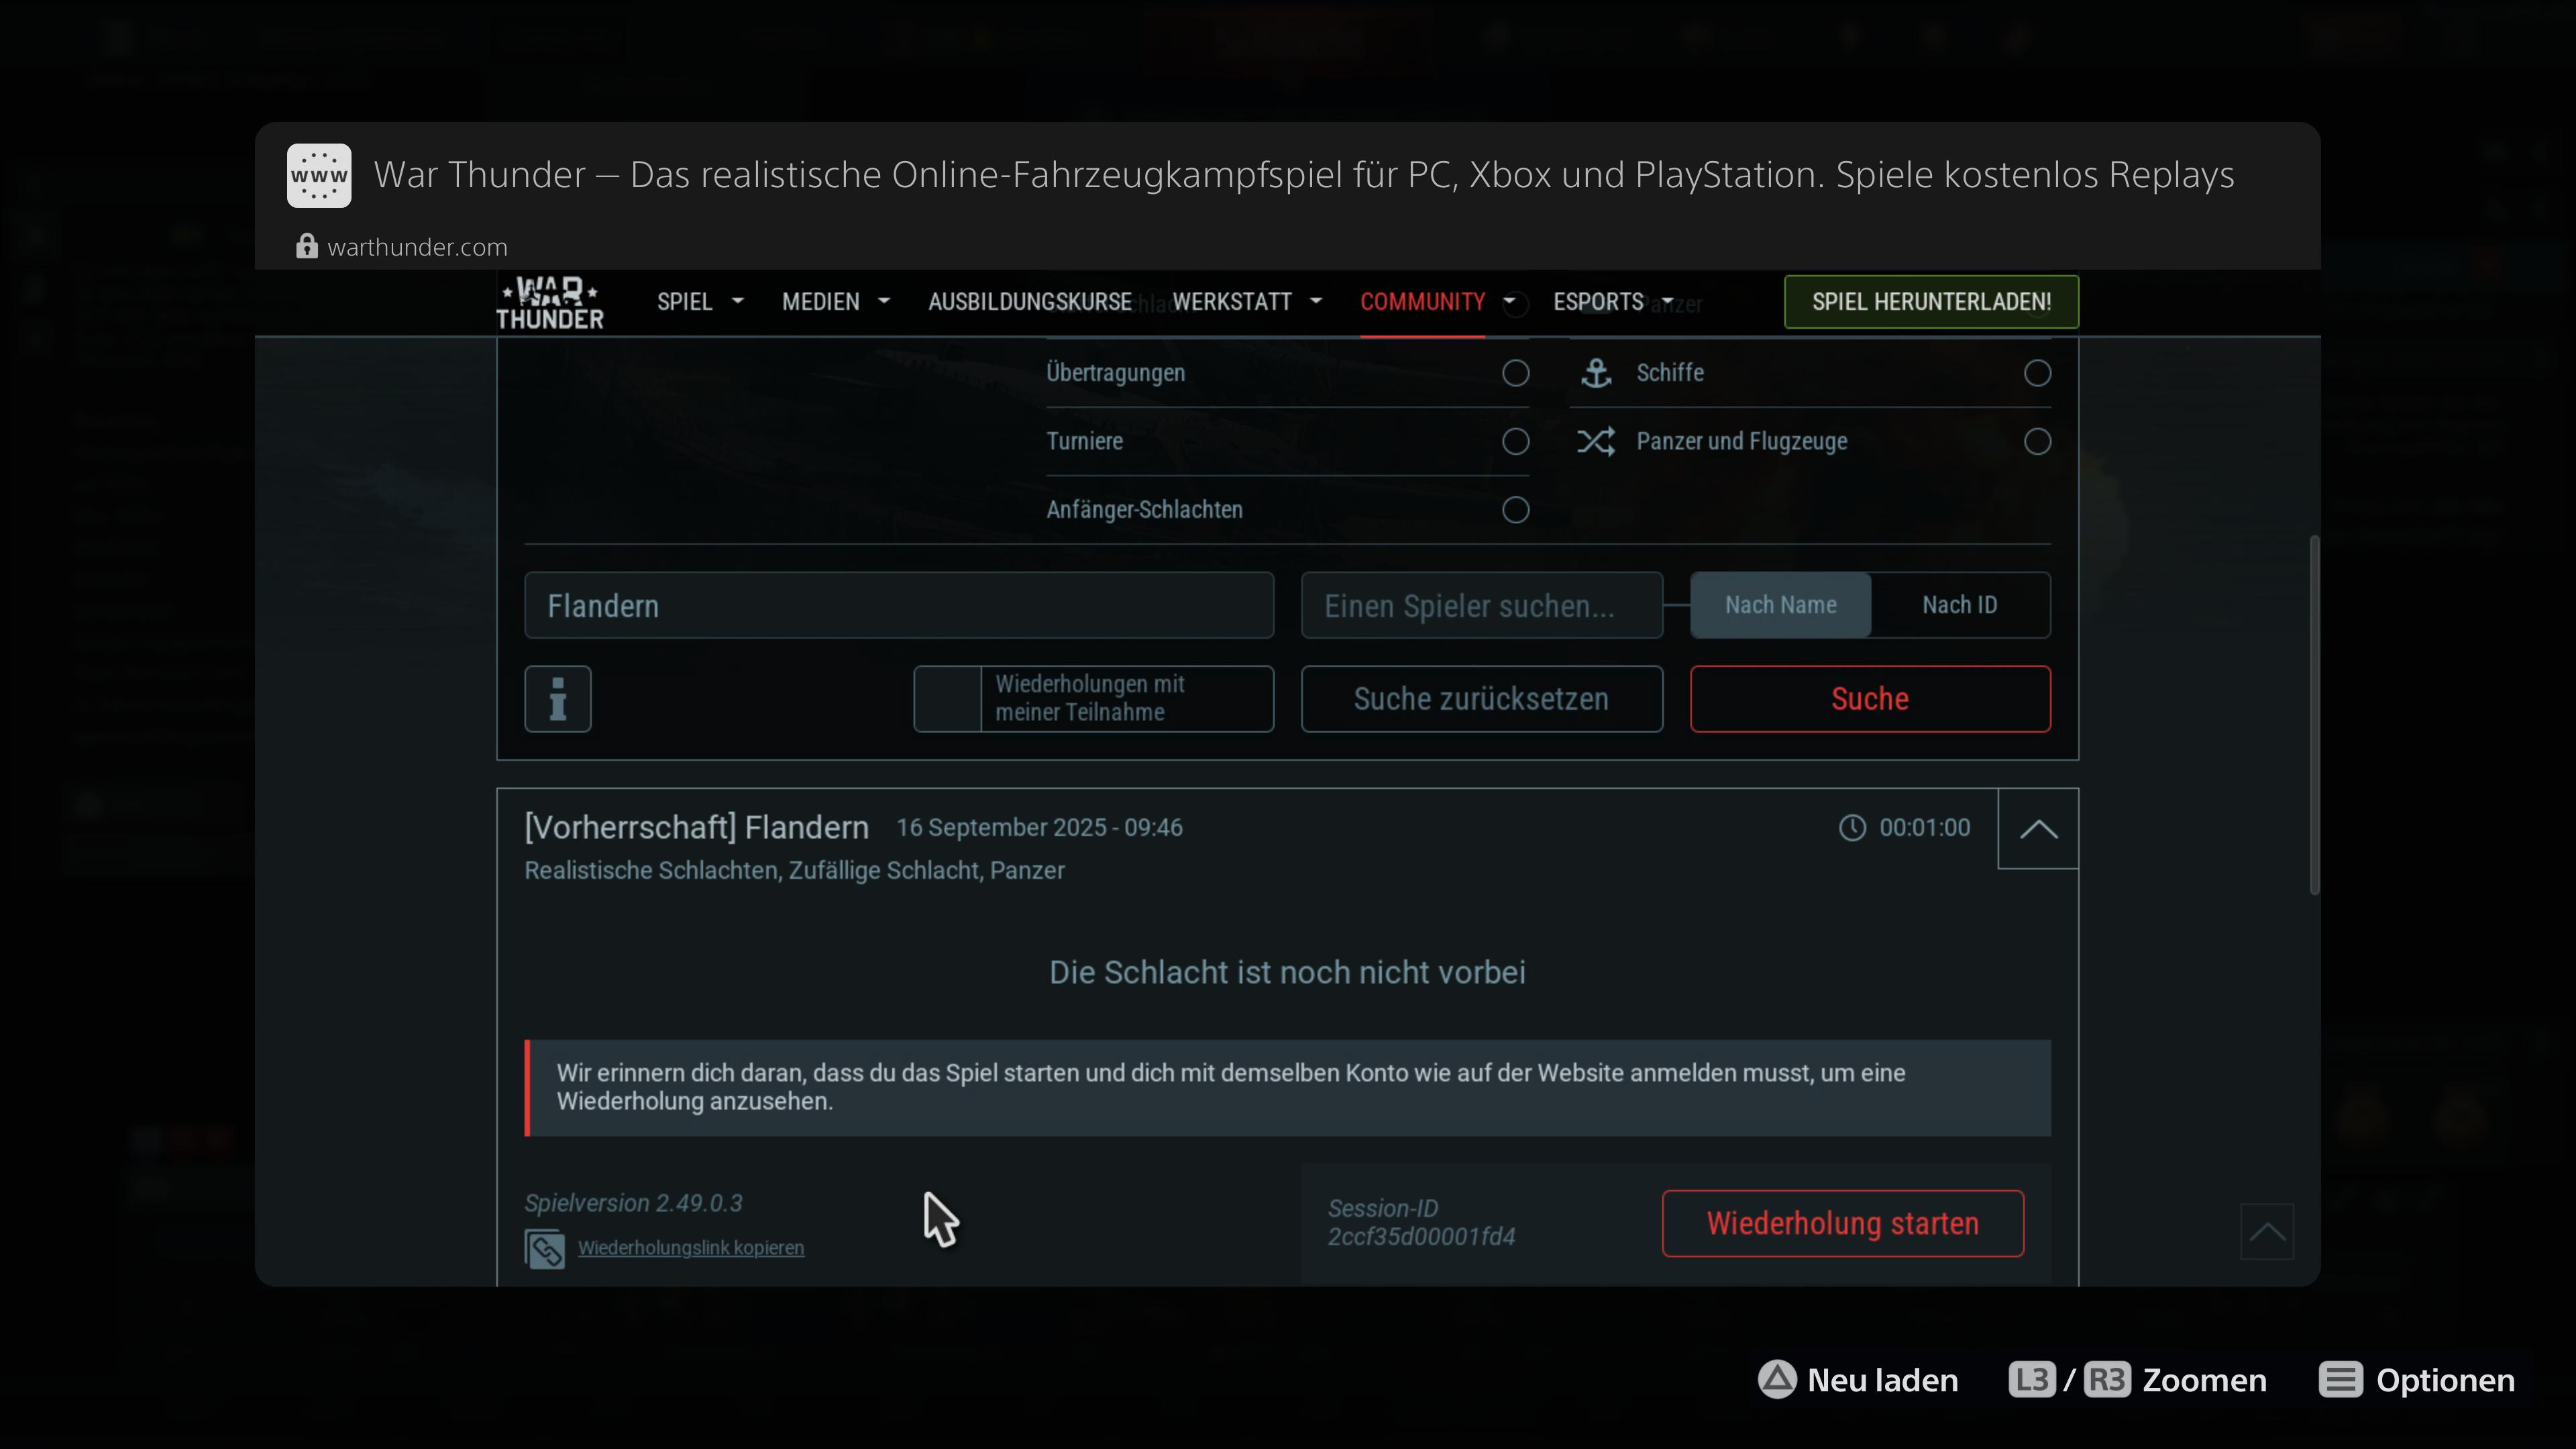Click the vertical page scrollbar

click(2314, 715)
